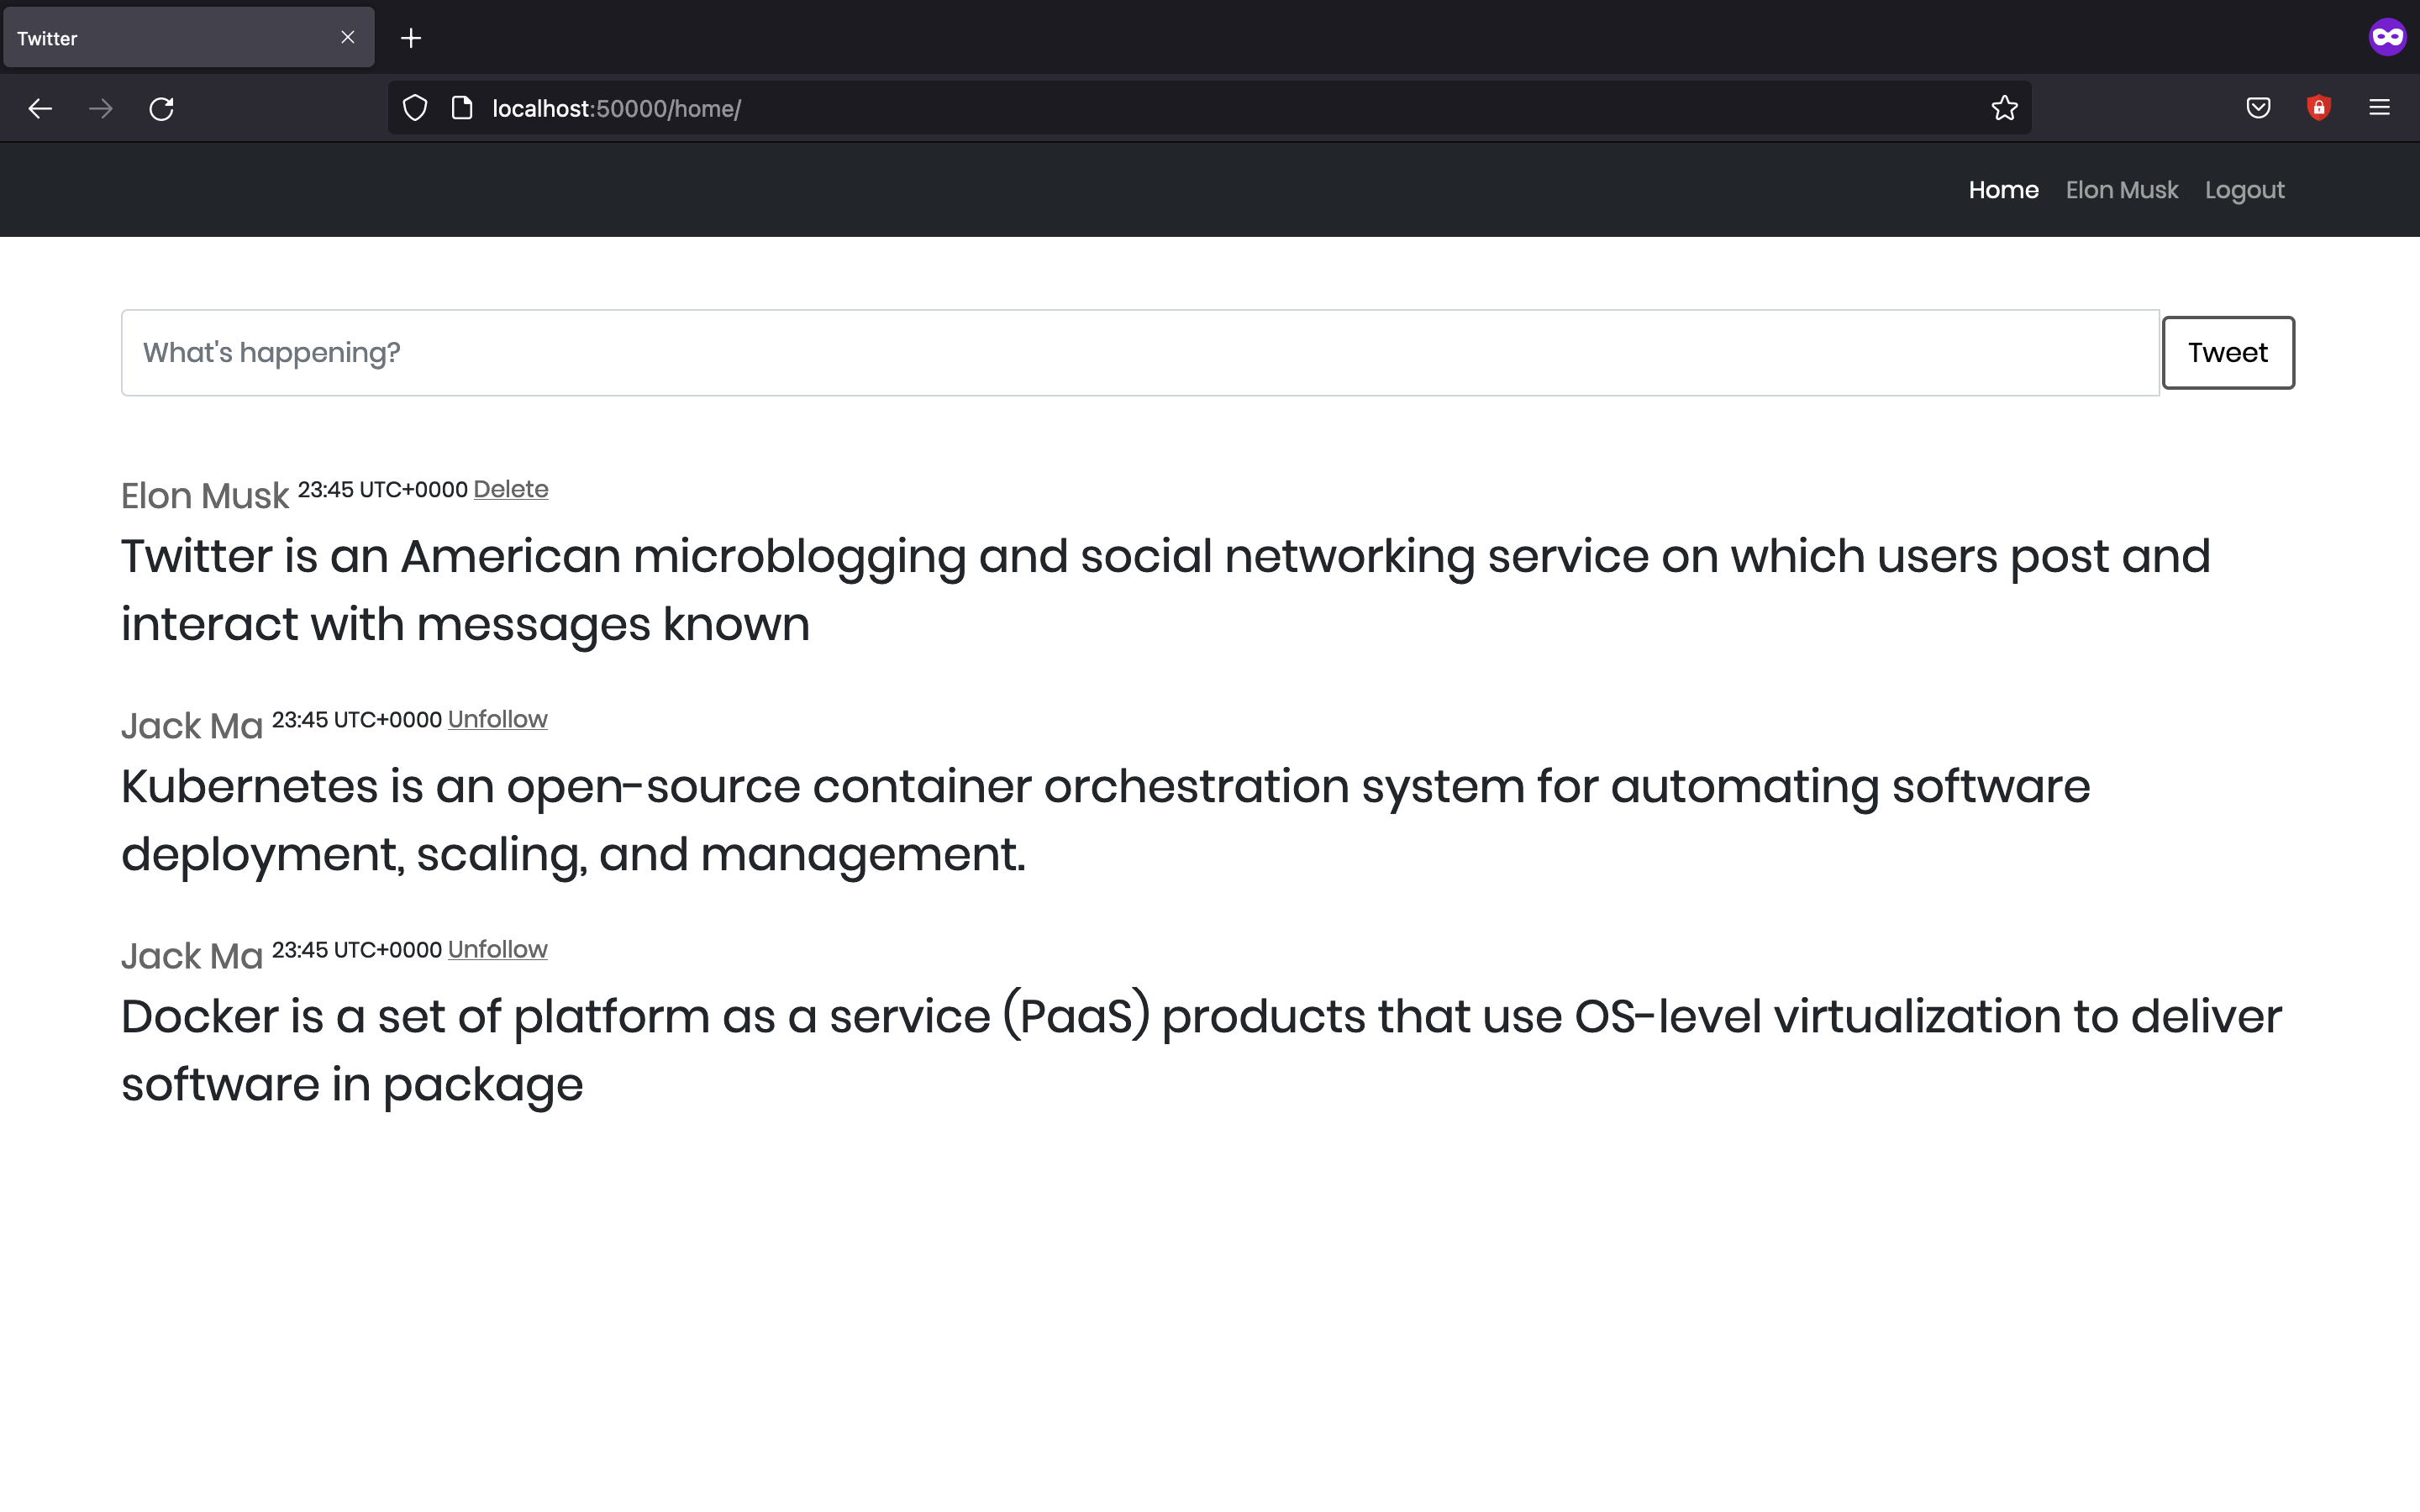Viewport: 2420px width, 1512px height.
Task: Close the Twitter tab
Action: 348,38
